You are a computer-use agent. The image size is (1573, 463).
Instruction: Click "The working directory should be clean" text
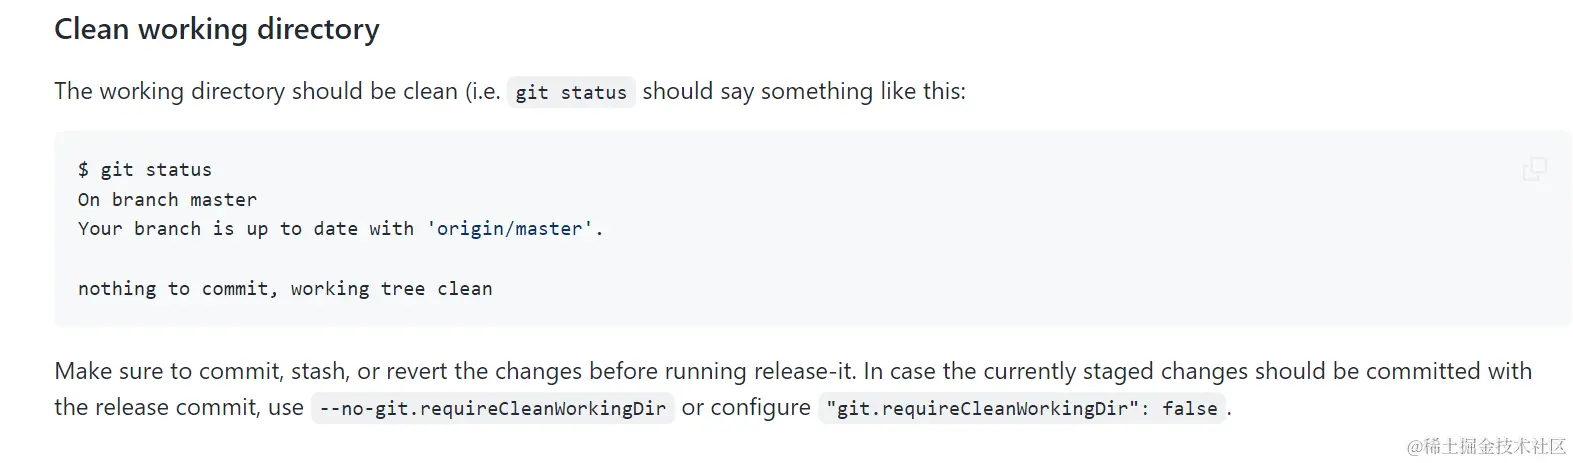click(256, 91)
